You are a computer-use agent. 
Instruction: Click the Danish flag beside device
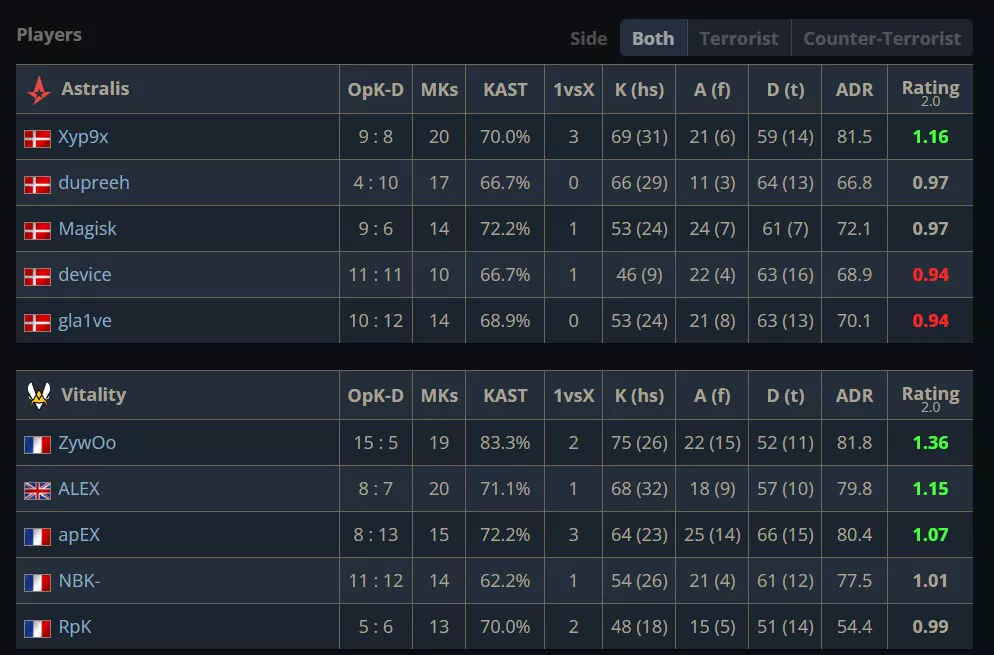tap(37, 275)
